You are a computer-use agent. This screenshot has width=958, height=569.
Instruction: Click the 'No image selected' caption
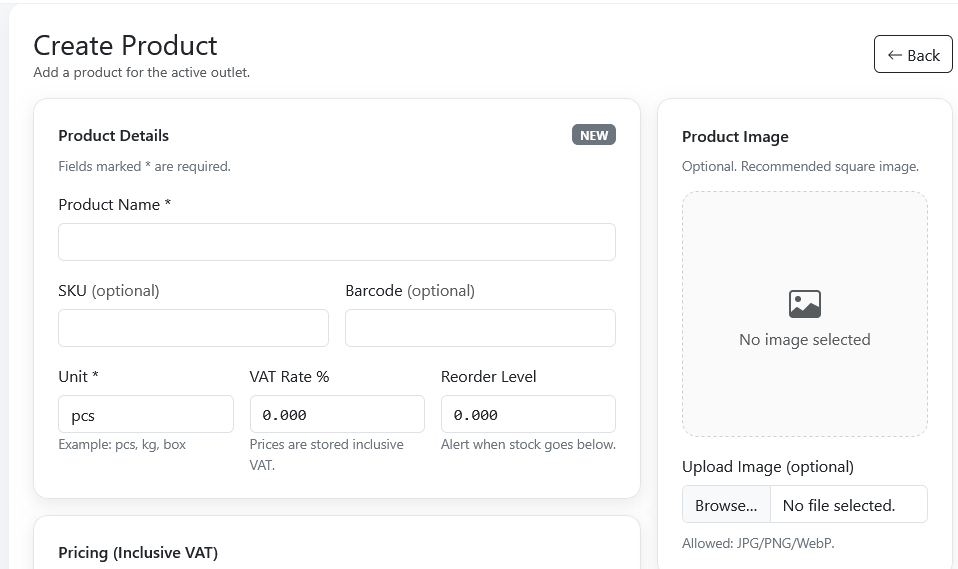click(805, 340)
